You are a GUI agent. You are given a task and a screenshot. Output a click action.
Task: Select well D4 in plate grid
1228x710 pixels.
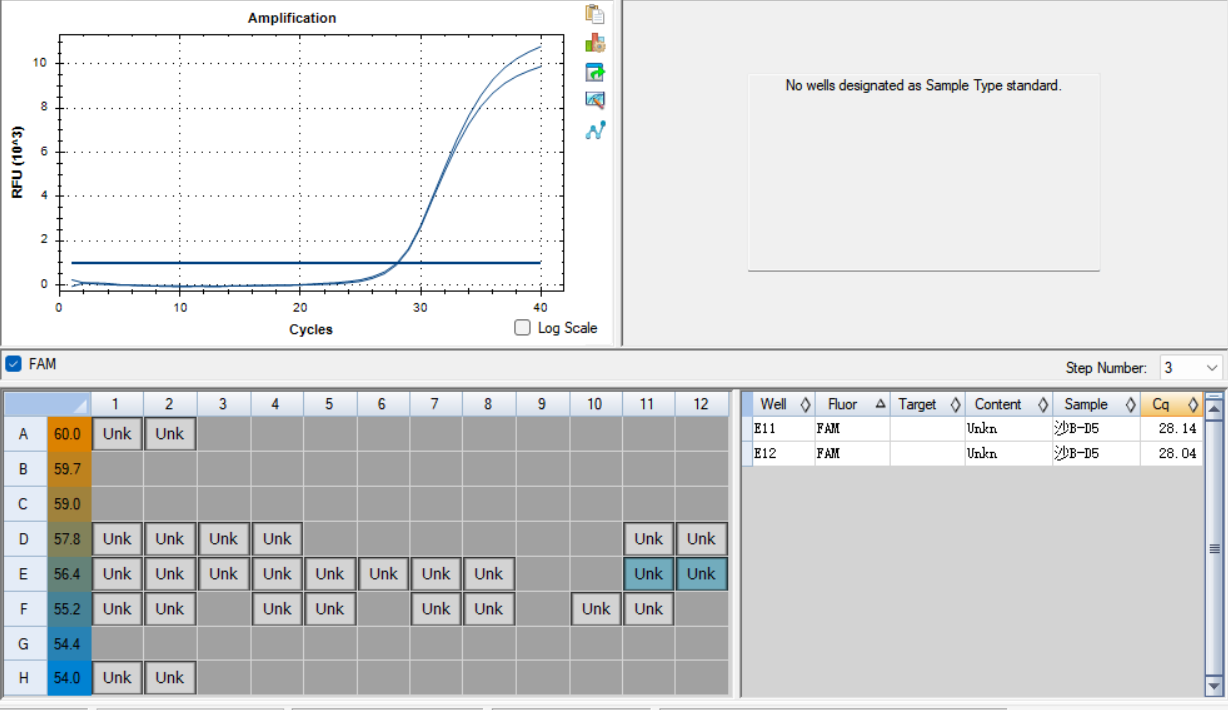tap(277, 539)
